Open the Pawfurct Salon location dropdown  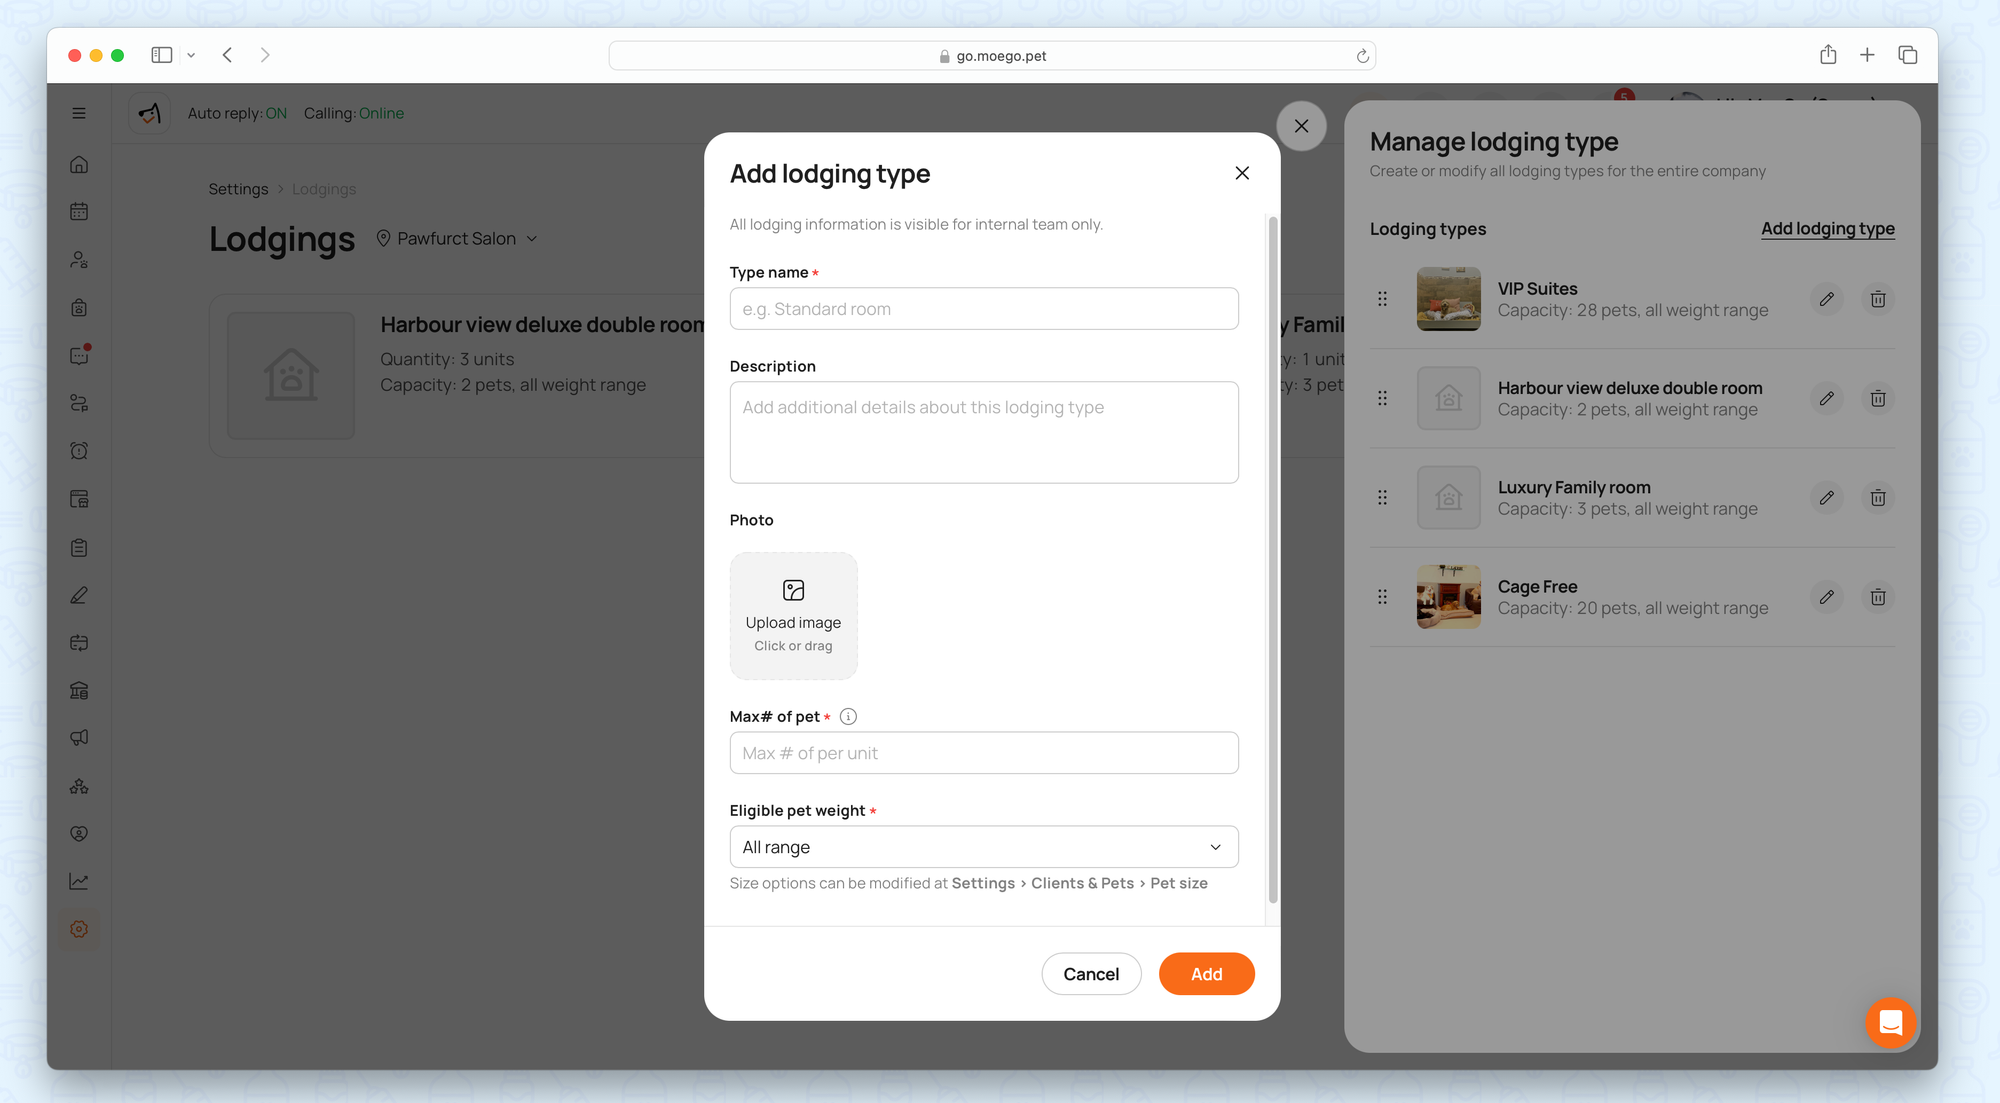(457, 238)
